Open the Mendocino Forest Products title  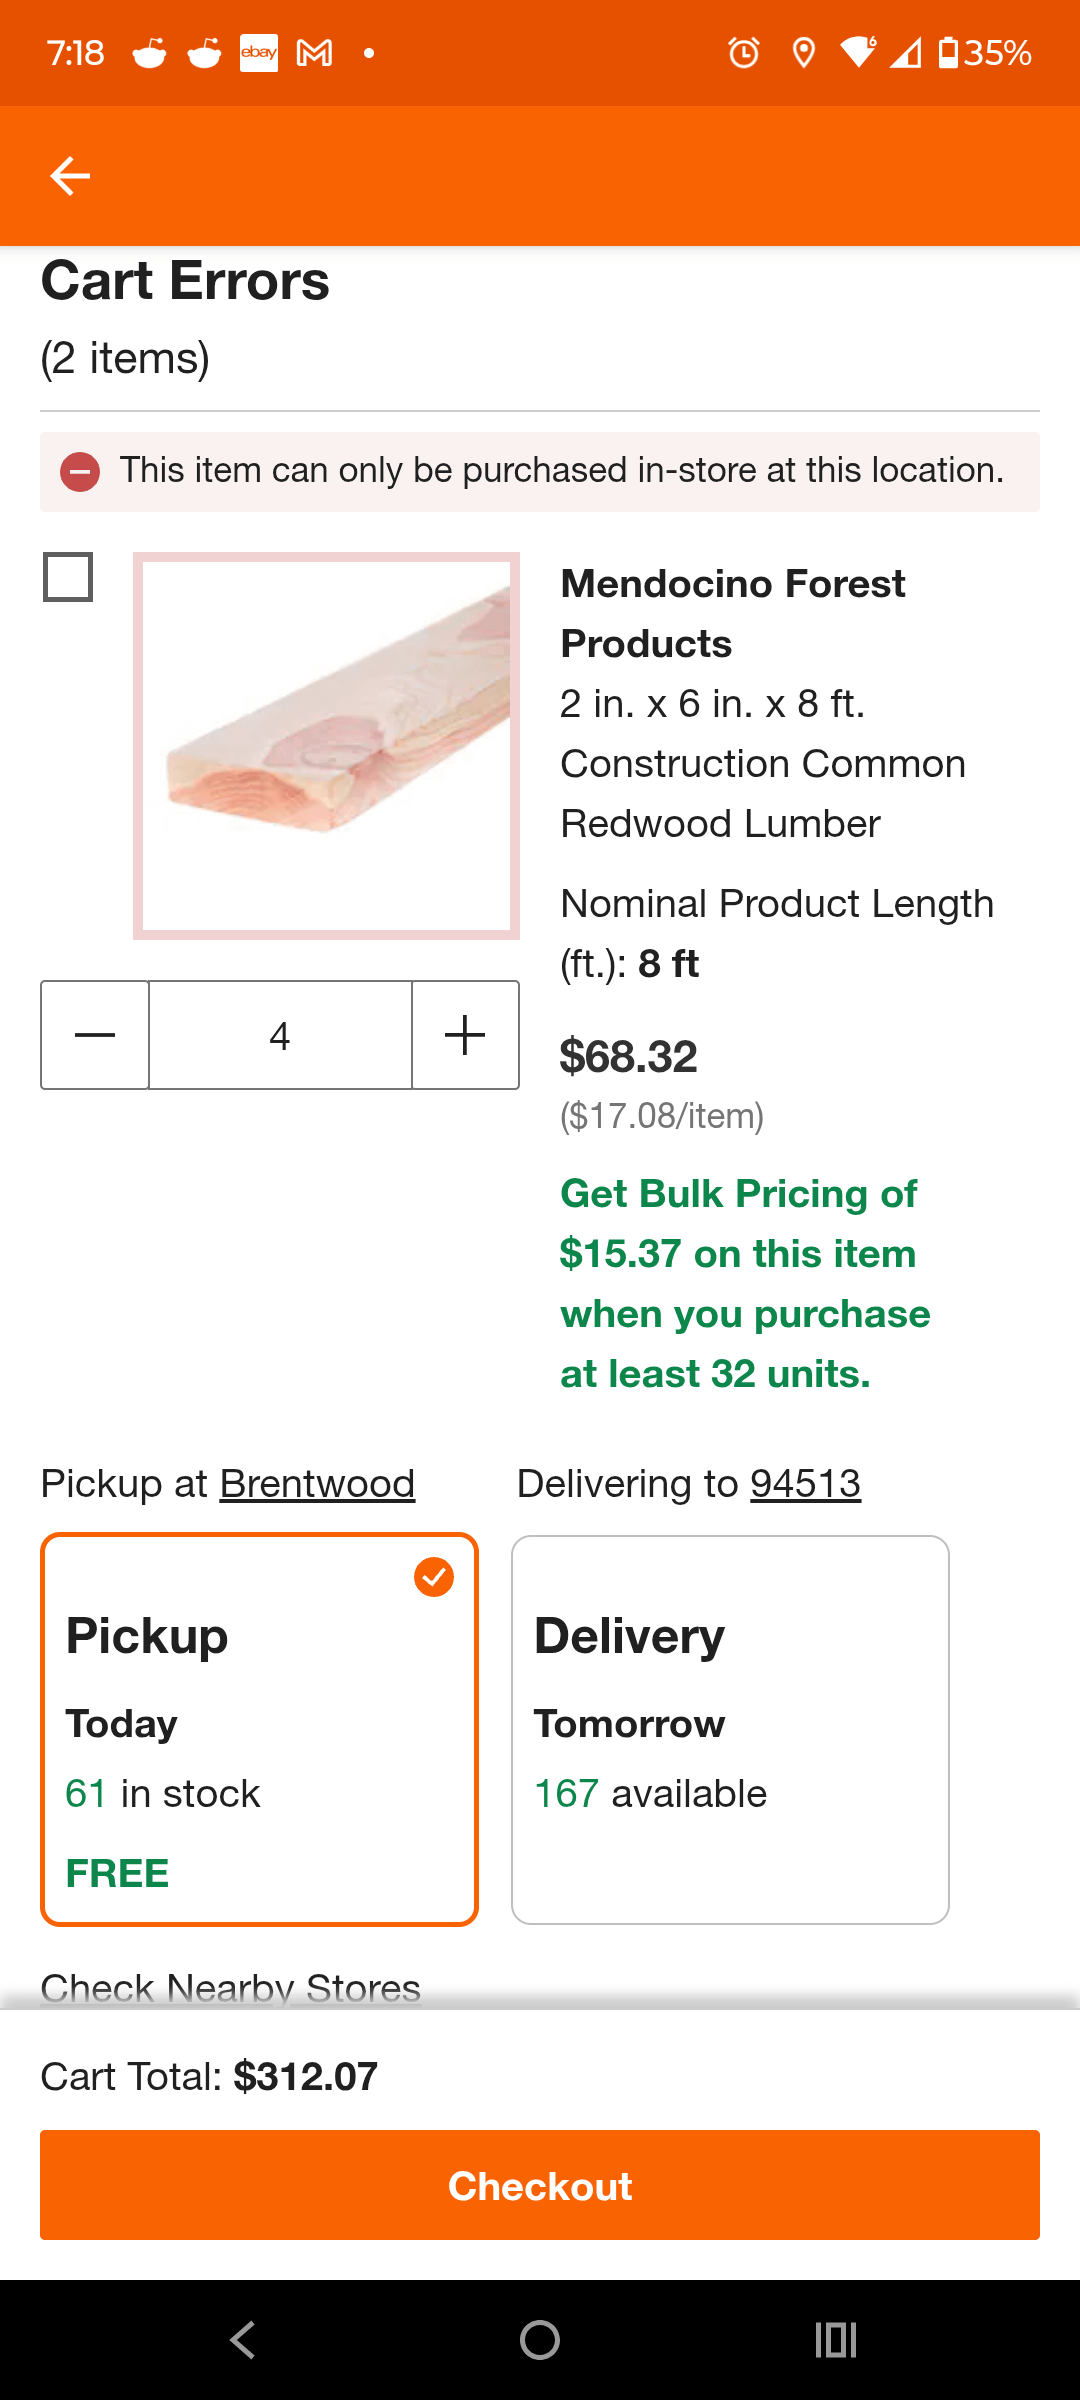click(732, 612)
